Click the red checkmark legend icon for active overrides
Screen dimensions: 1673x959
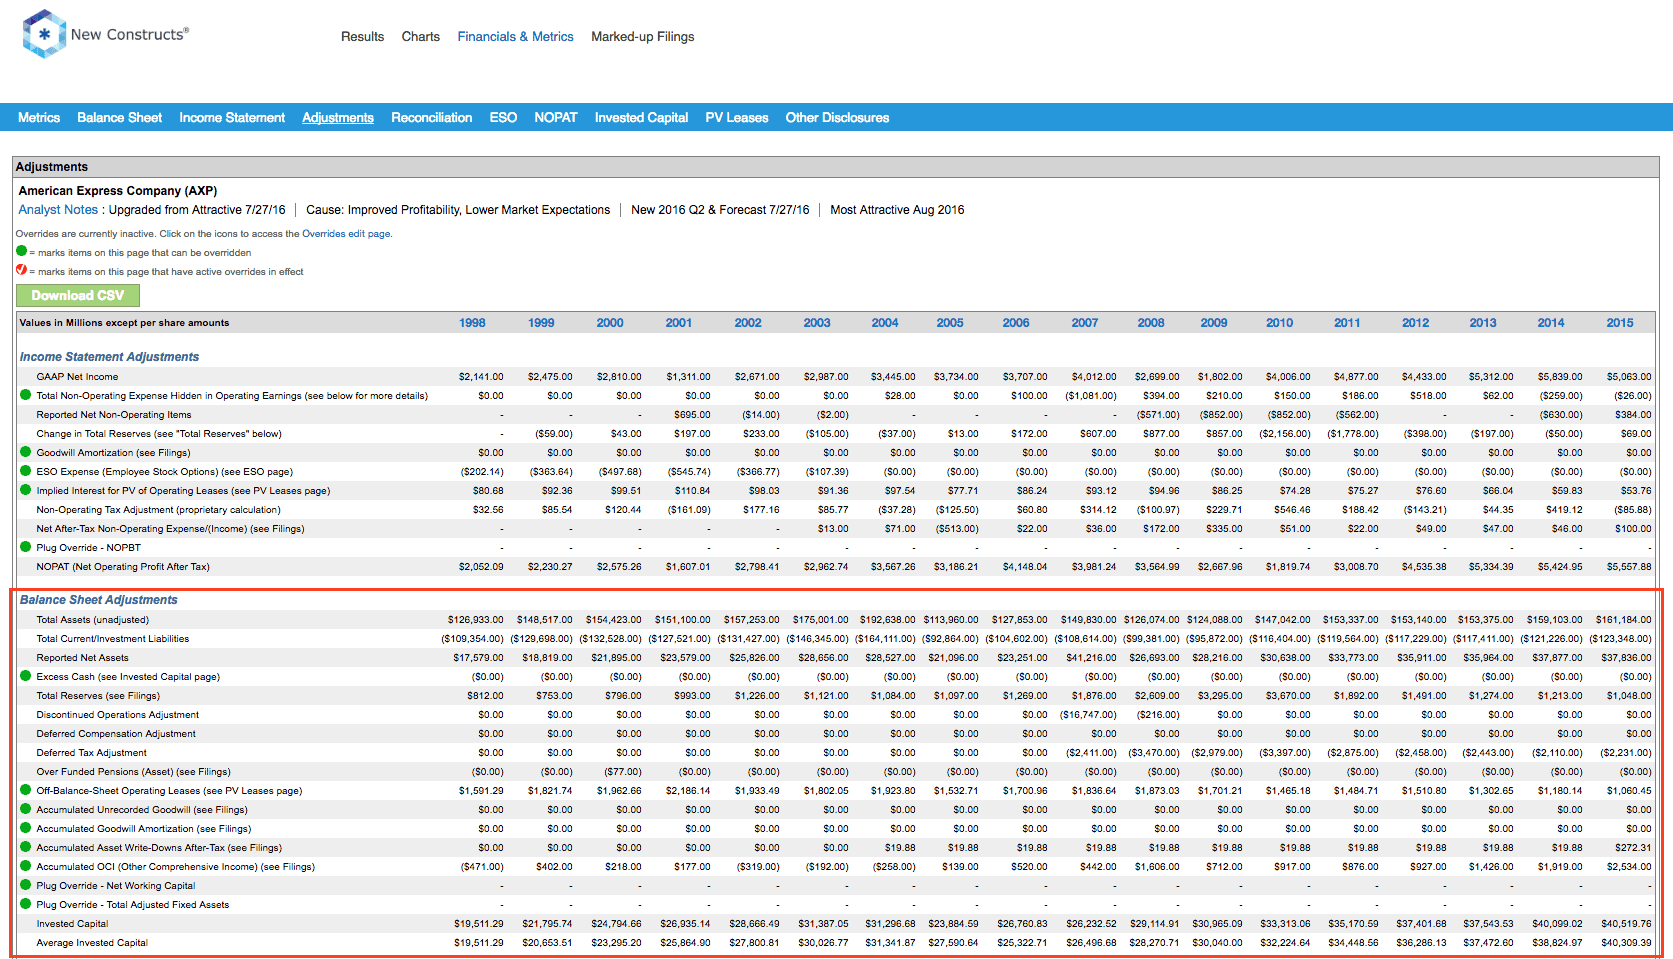point(22,270)
